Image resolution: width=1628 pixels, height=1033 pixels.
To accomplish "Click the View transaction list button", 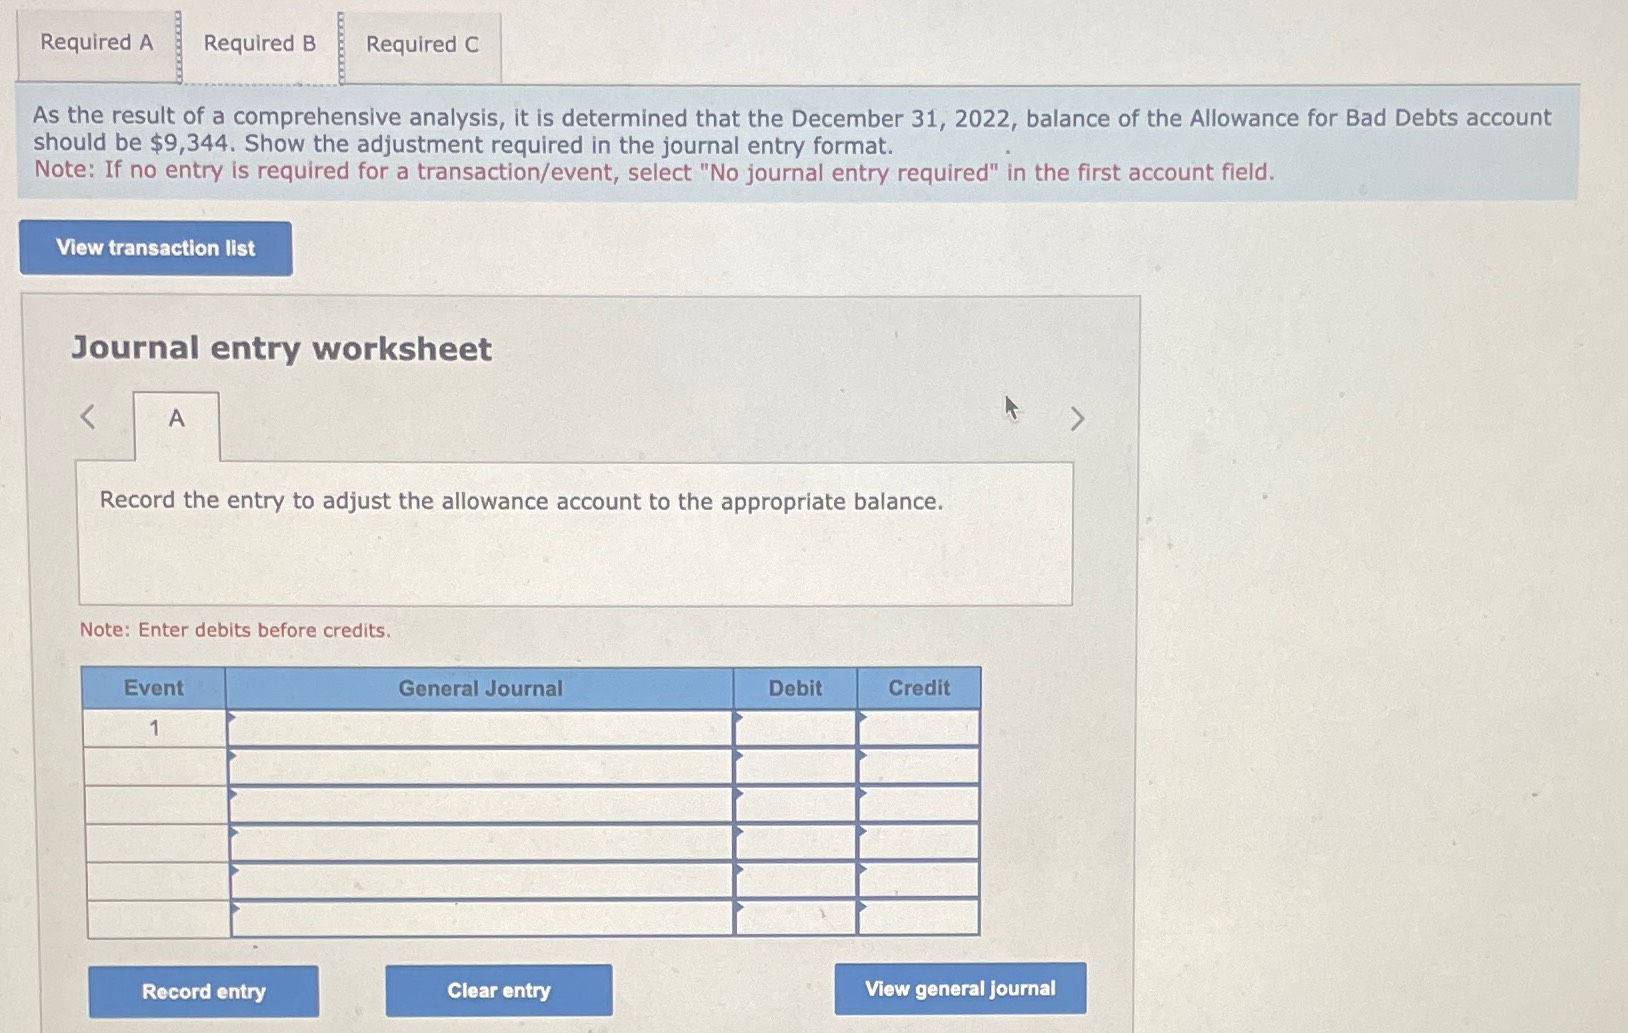I will click(155, 248).
